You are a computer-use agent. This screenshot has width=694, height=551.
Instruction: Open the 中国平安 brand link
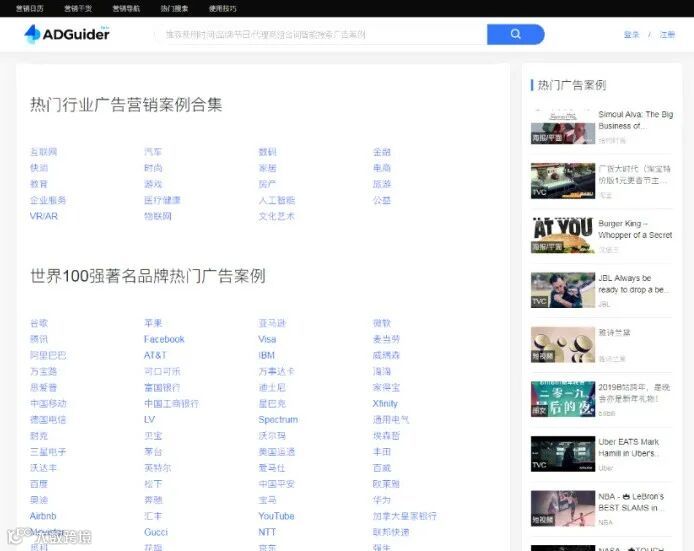(x=277, y=484)
